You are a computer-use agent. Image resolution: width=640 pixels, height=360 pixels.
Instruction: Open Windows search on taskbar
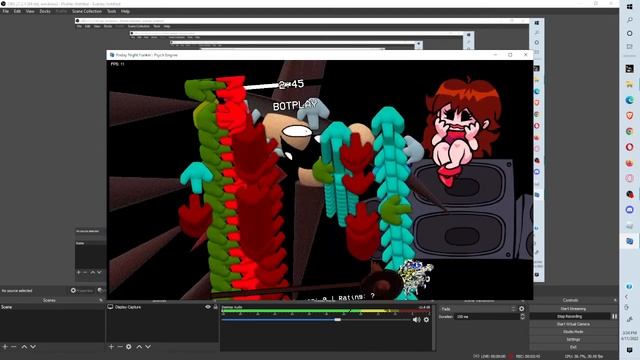629,20
